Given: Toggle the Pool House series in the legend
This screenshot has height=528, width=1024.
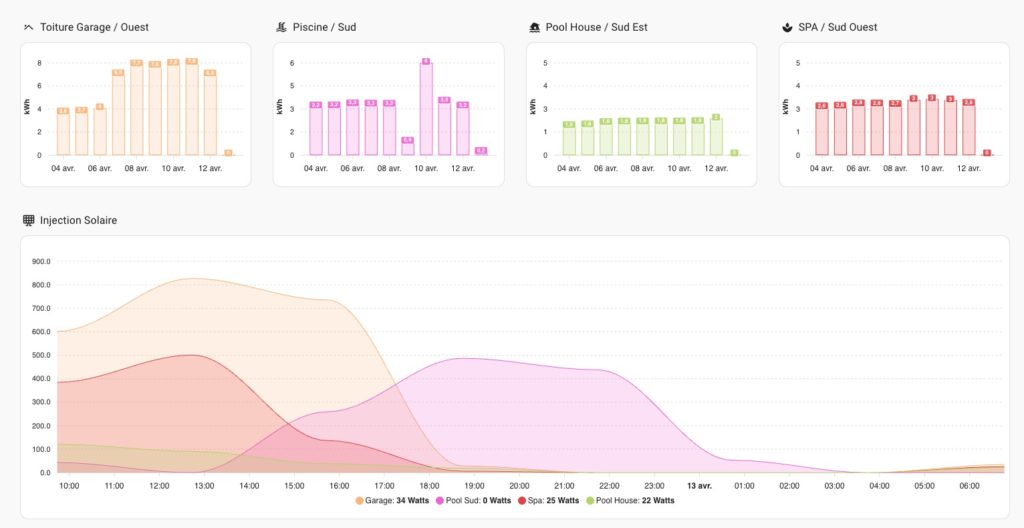Looking at the screenshot, I should (x=630, y=501).
